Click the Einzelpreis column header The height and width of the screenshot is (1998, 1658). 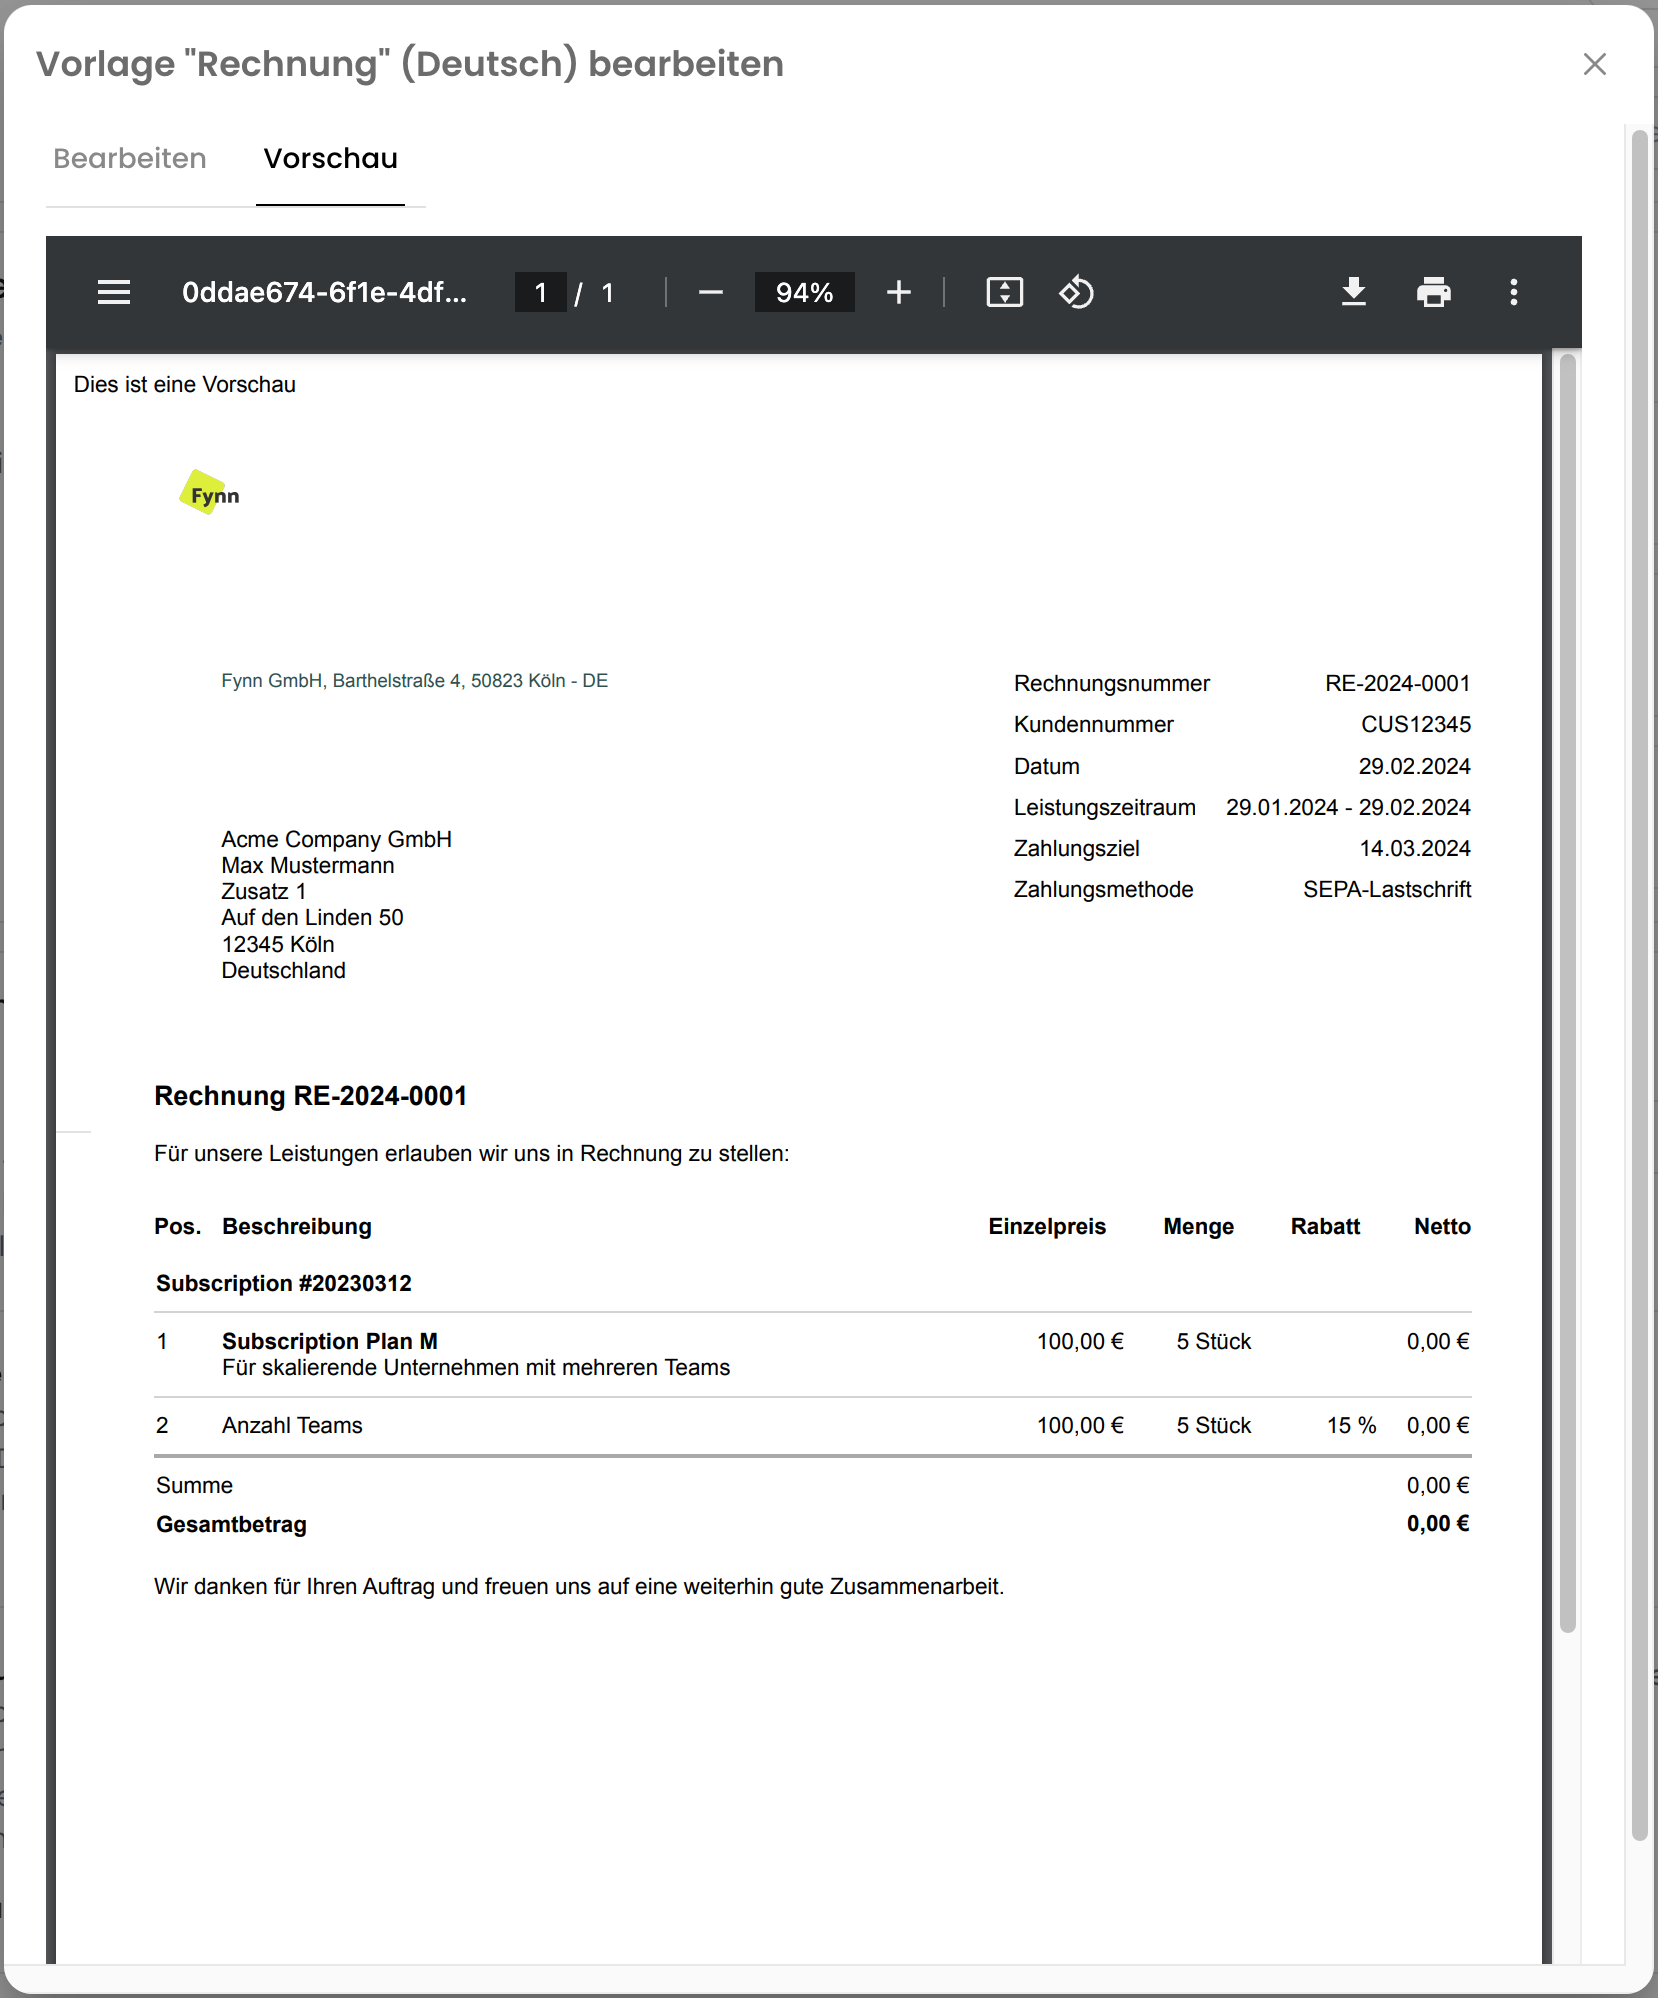[1047, 1227]
